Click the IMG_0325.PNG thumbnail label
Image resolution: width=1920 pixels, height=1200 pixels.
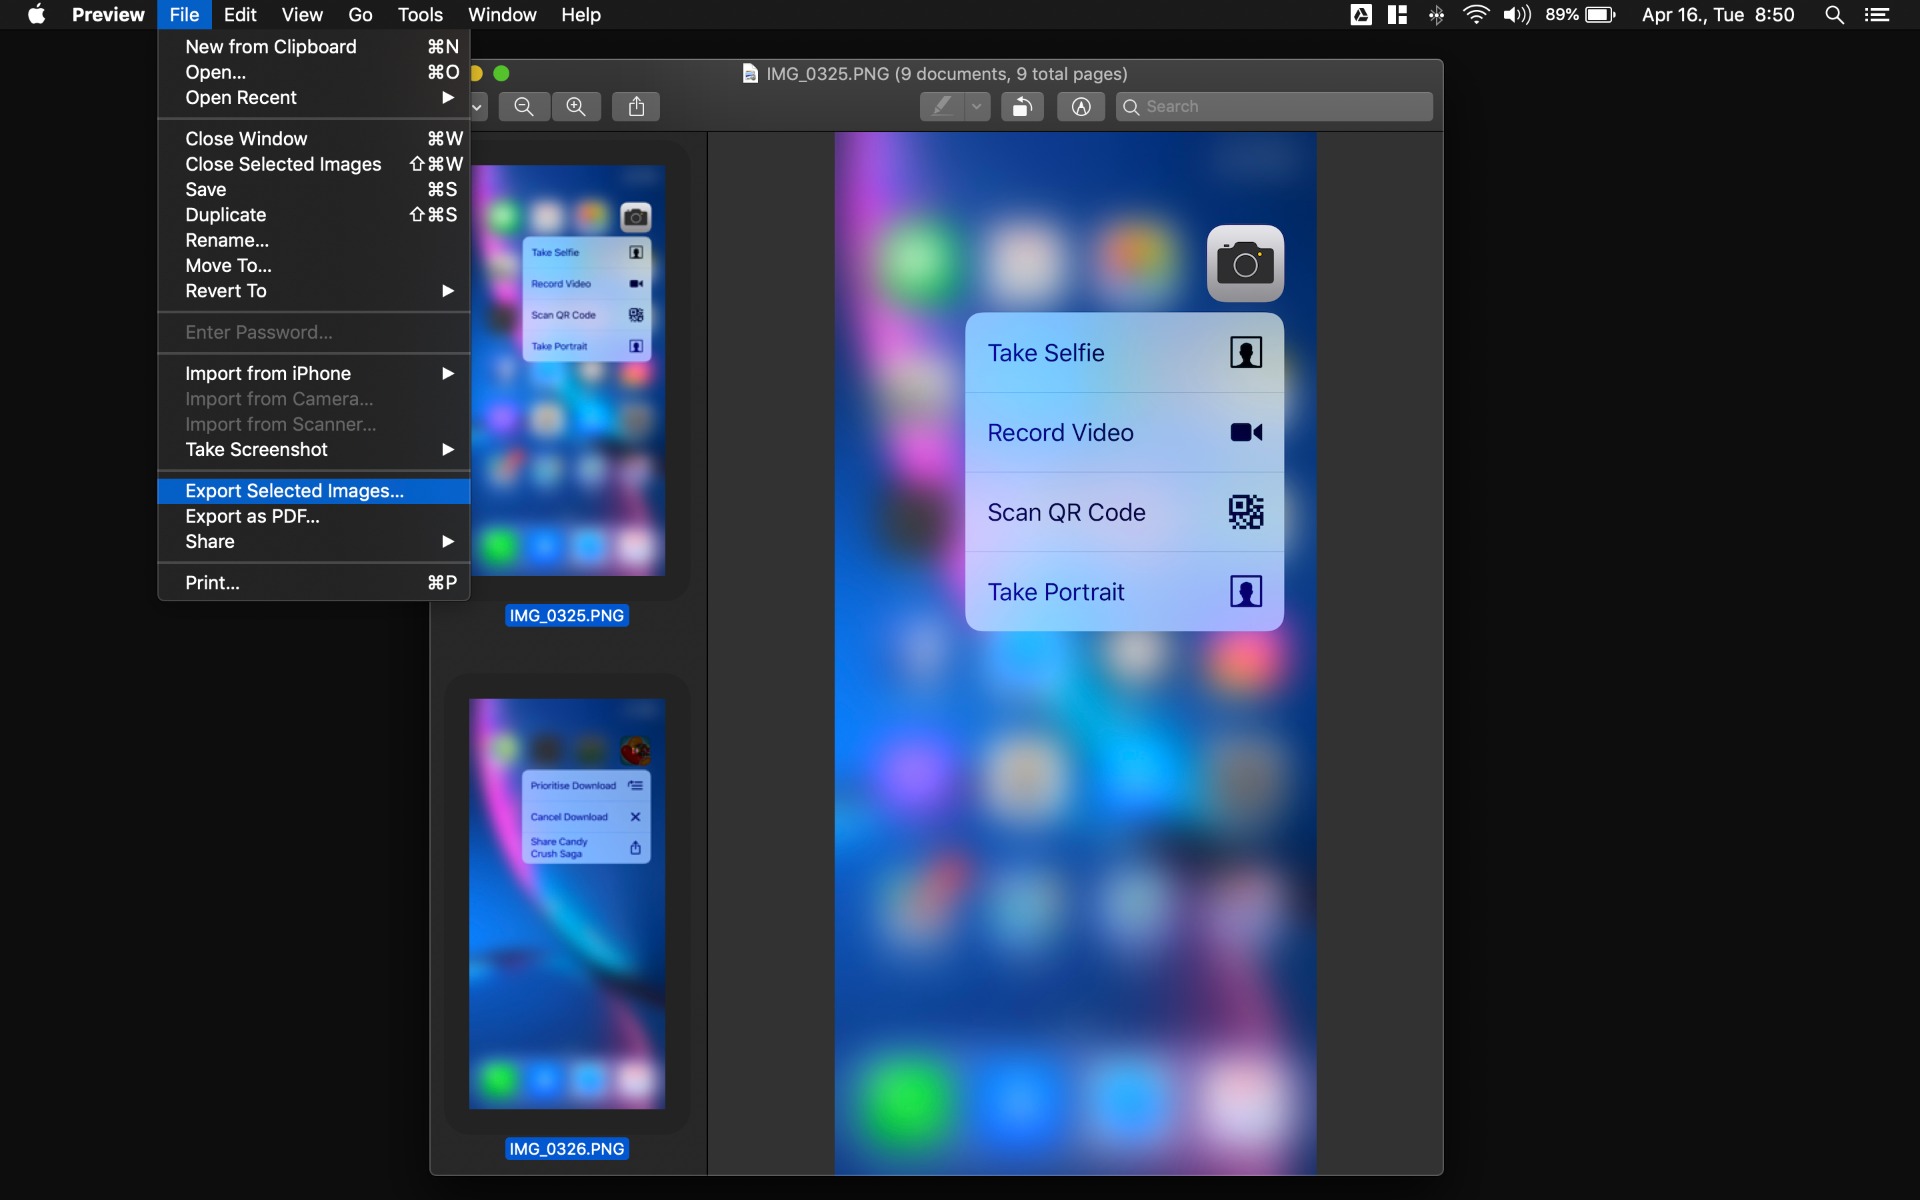coord(567,616)
